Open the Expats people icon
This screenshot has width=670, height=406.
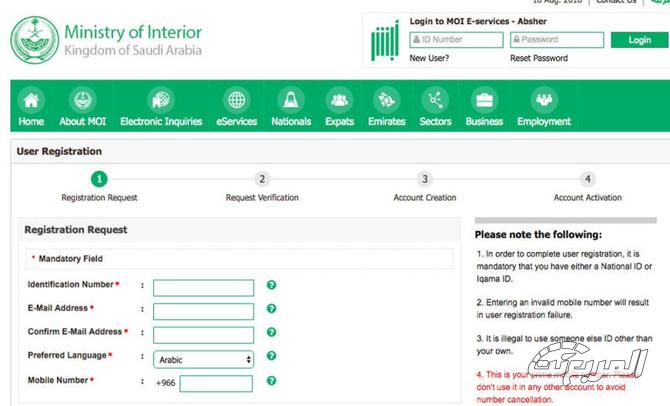click(339, 100)
